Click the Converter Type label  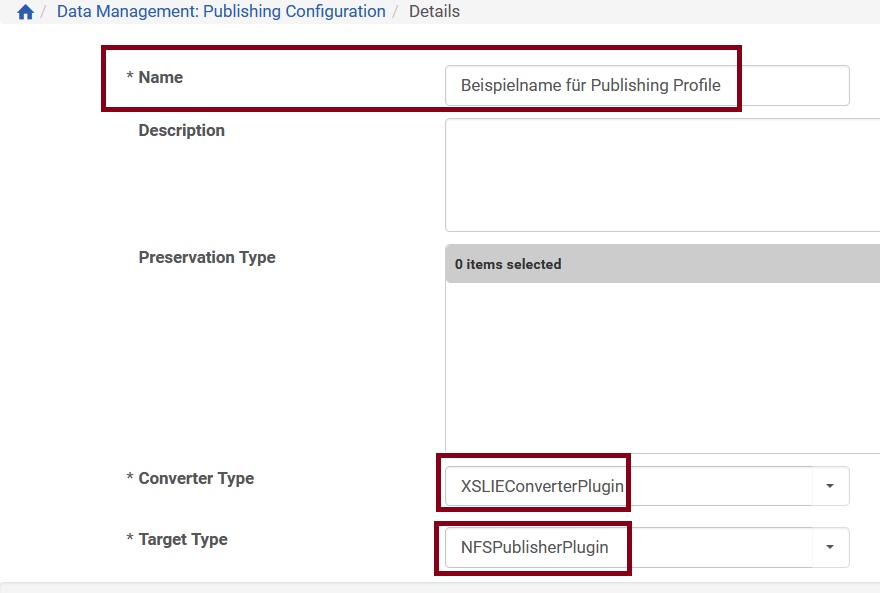click(x=196, y=478)
